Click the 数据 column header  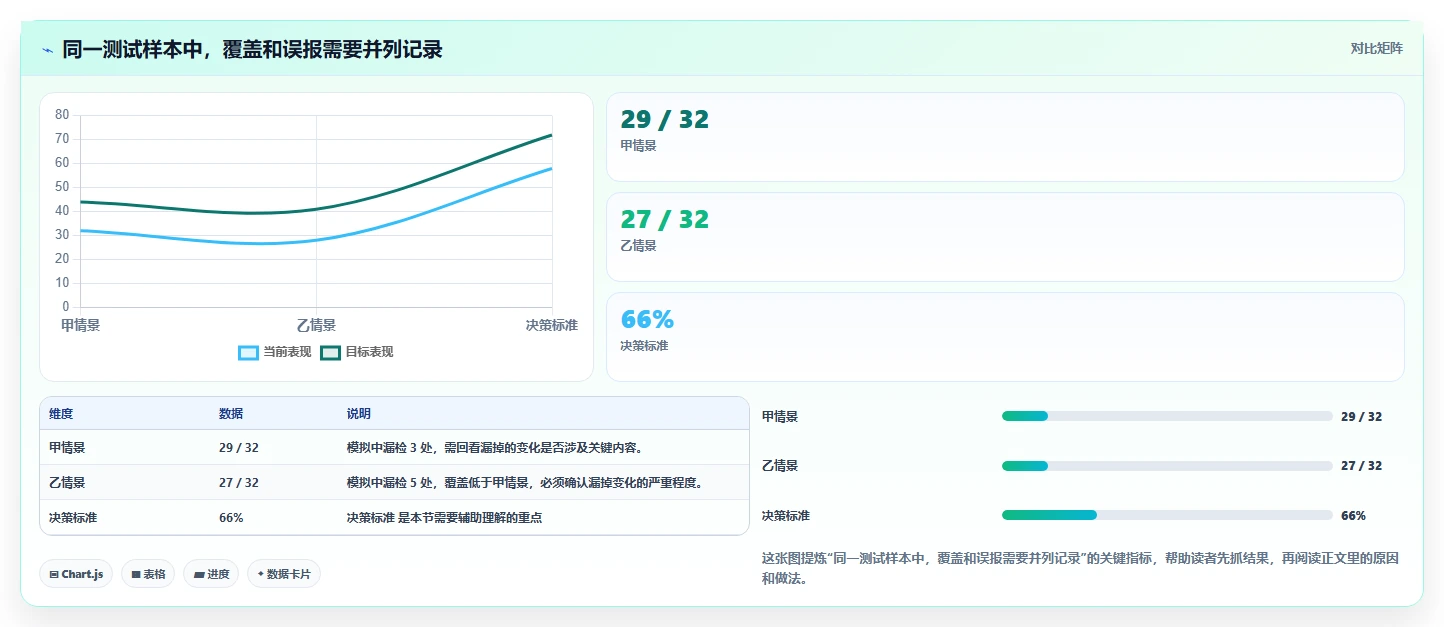click(231, 414)
